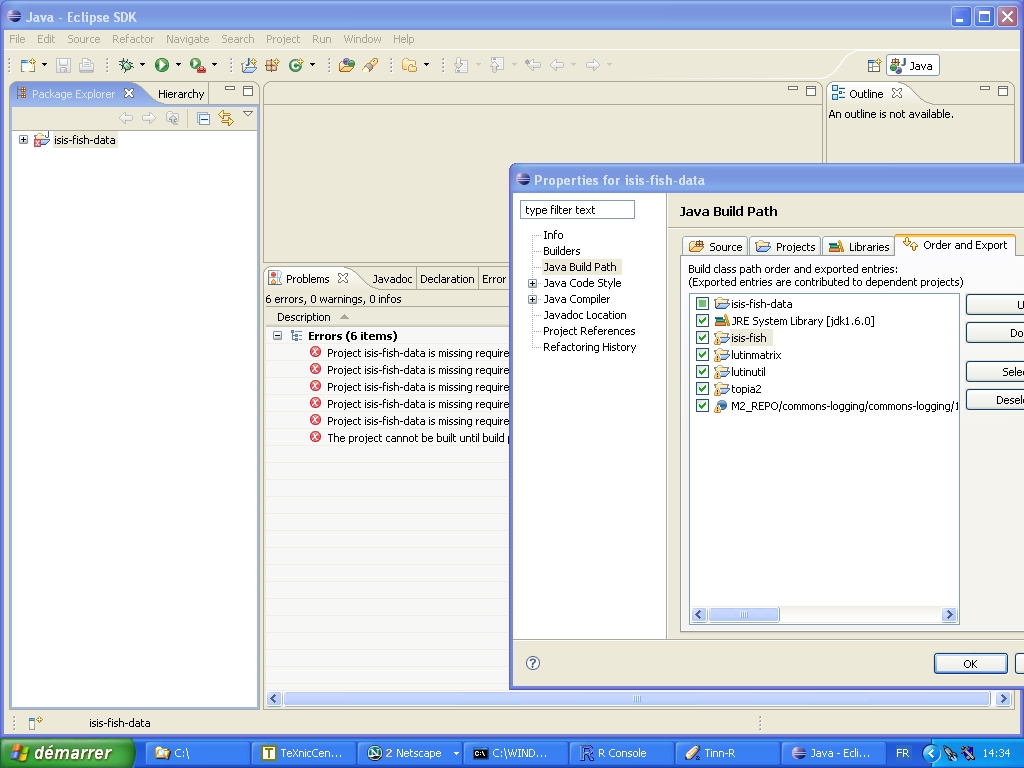Start Debug with the bug icon
Viewport: 1024px width, 768px height.
coord(126,65)
